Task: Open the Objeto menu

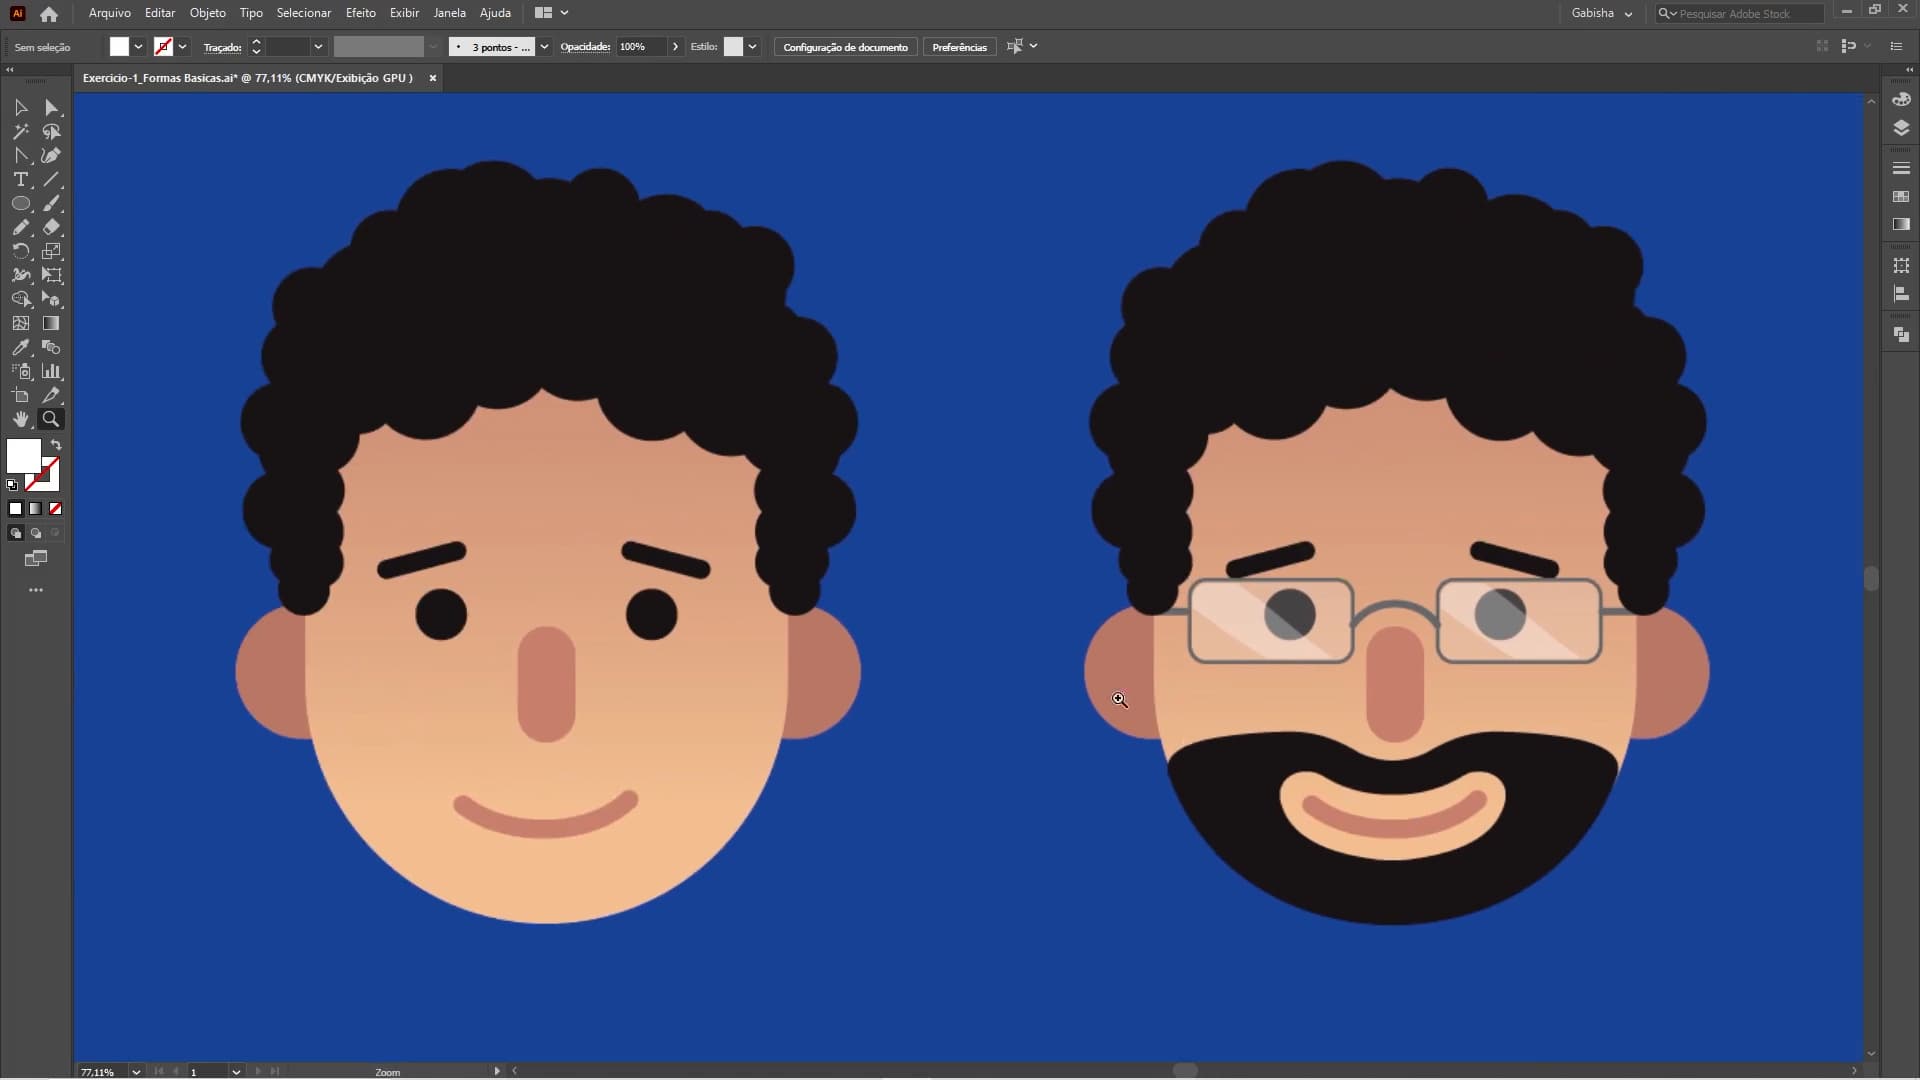Action: tap(208, 13)
